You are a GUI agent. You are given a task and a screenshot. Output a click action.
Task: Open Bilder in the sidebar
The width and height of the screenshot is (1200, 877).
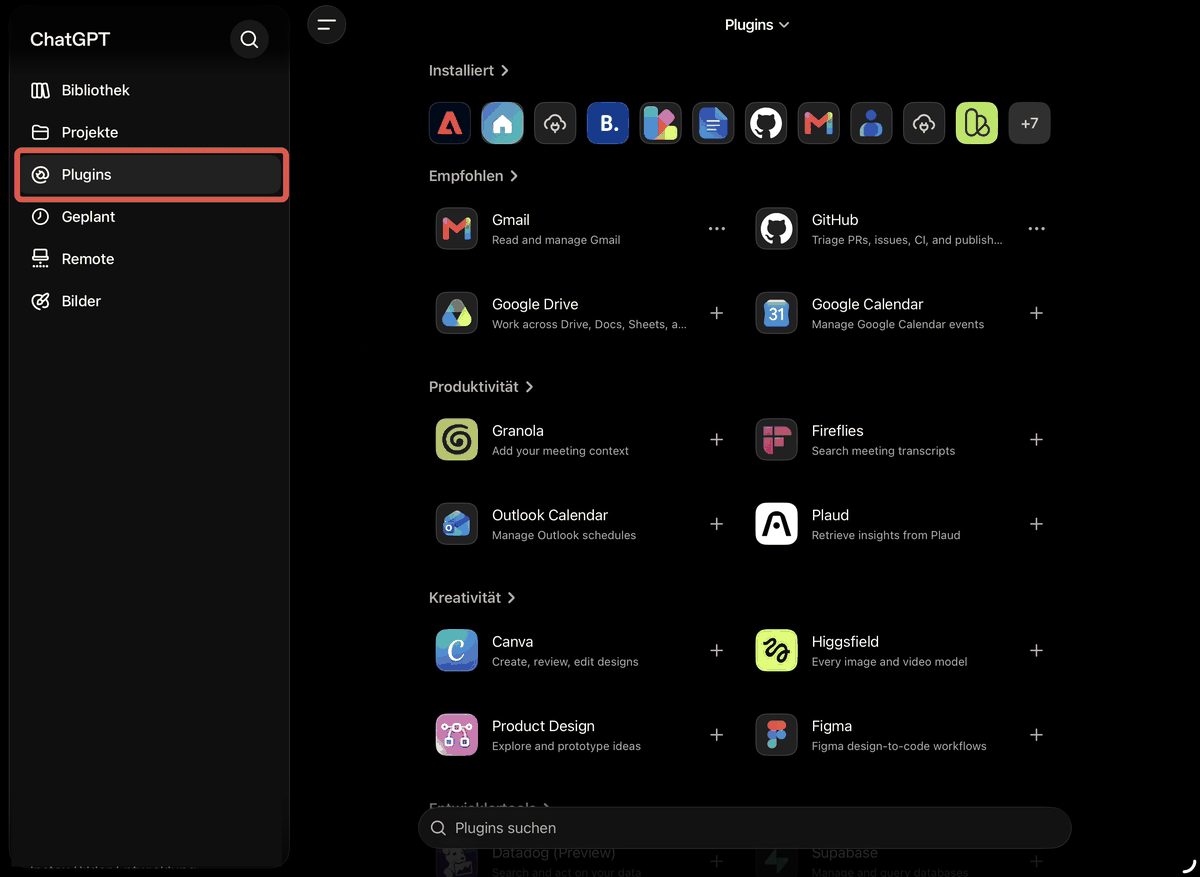click(151, 301)
